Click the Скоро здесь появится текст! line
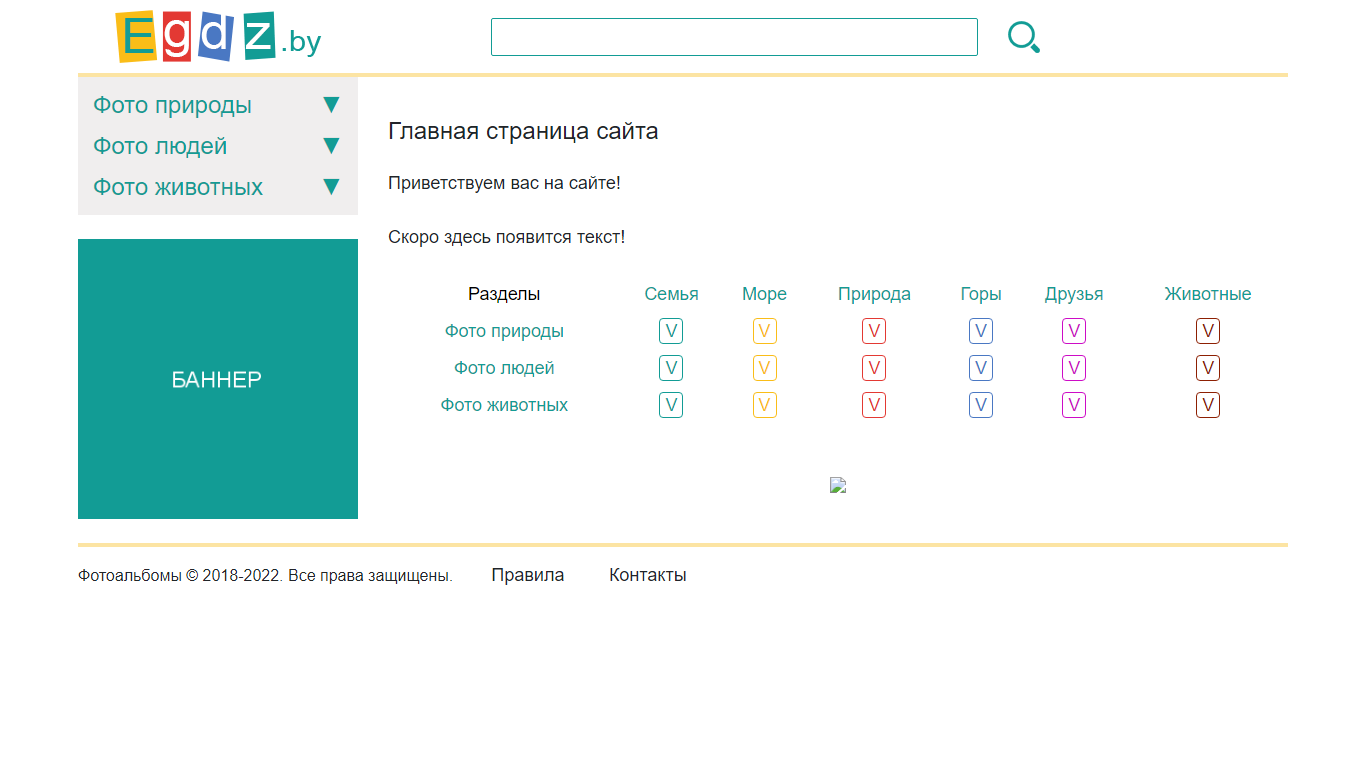Viewport: 1366px width, 768px height. [506, 237]
